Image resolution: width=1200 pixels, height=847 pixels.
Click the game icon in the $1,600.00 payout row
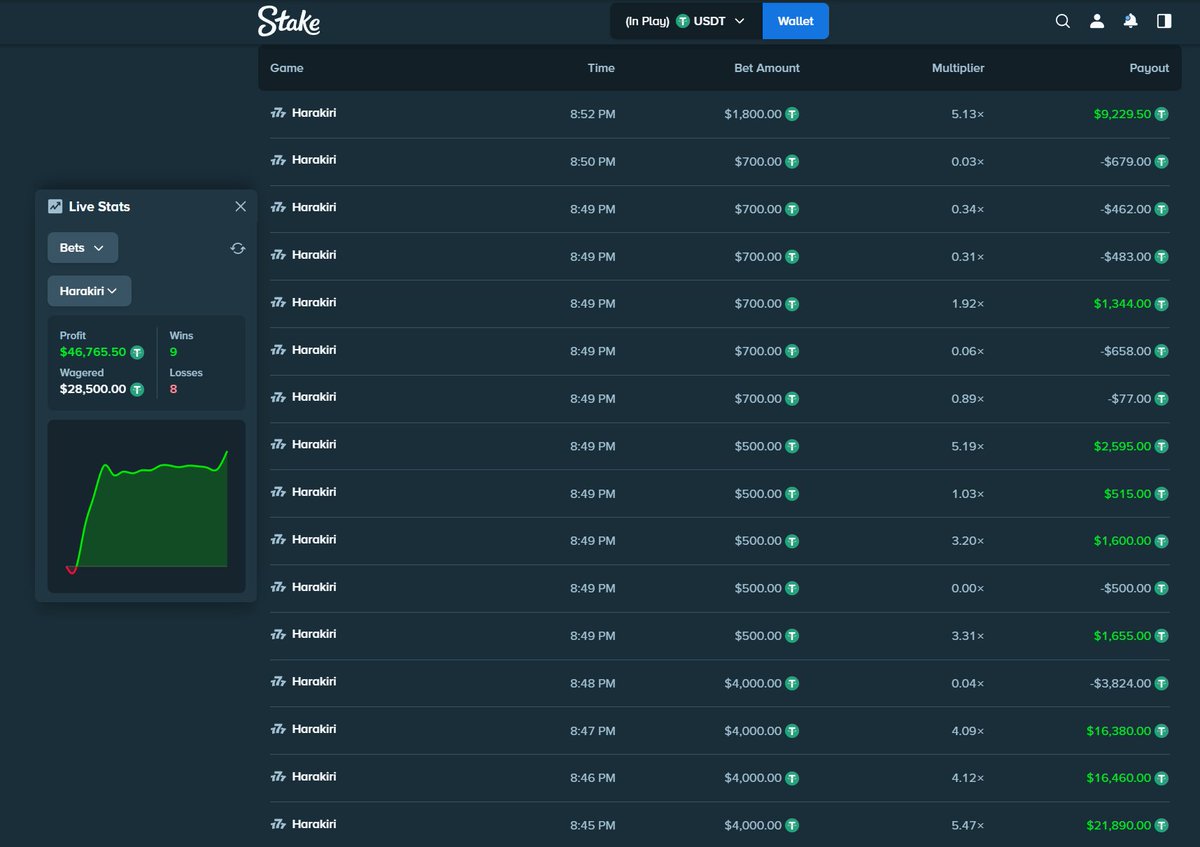(x=278, y=540)
